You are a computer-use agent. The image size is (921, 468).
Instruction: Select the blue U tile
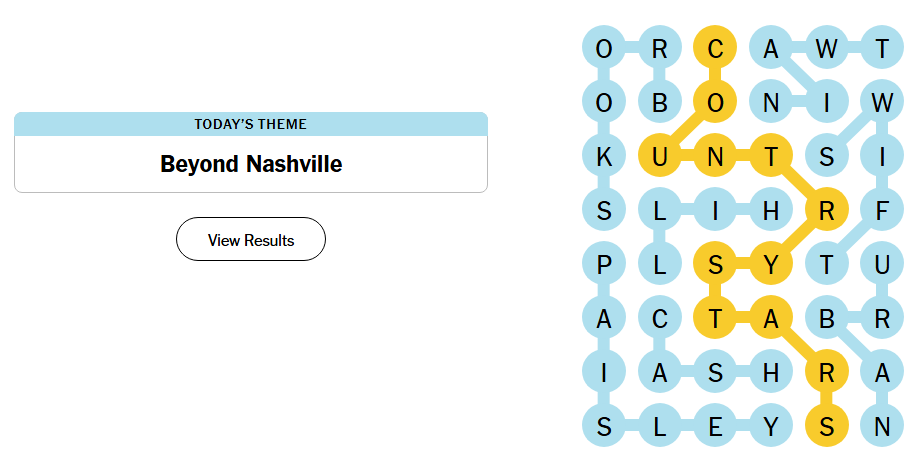[882, 264]
